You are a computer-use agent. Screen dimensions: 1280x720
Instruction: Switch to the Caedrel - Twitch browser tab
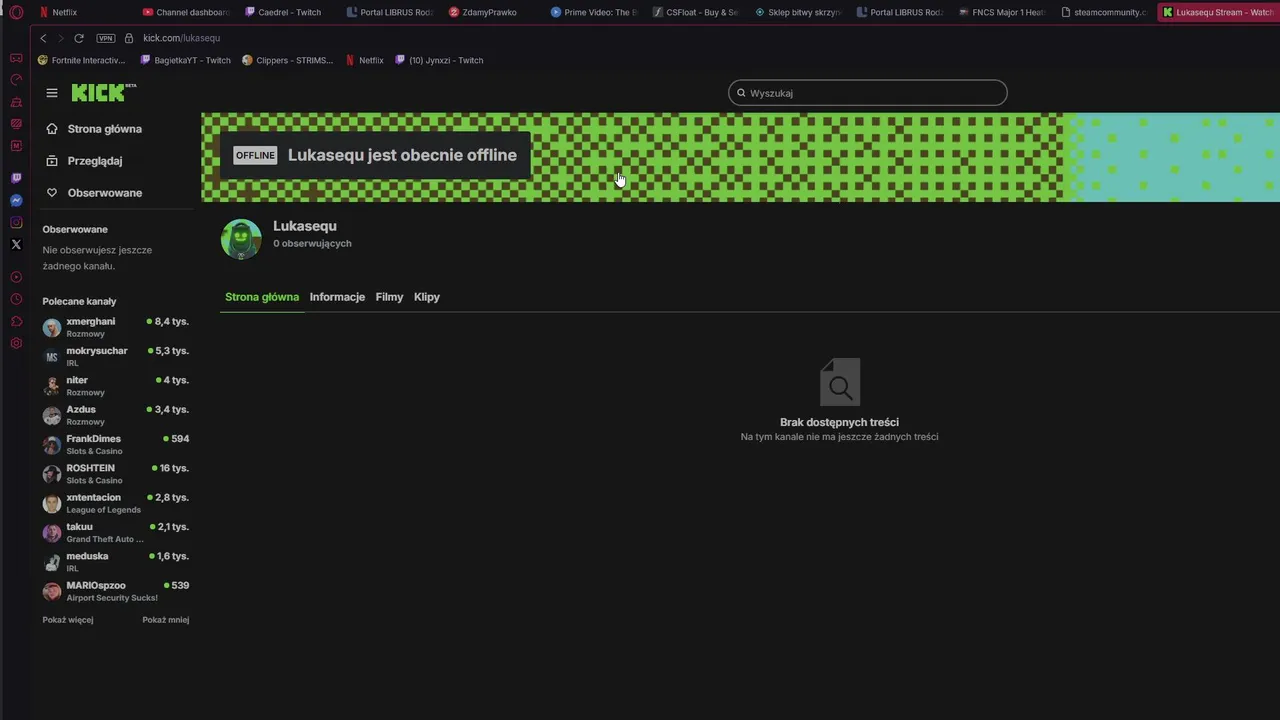pyautogui.click(x=287, y=13)
